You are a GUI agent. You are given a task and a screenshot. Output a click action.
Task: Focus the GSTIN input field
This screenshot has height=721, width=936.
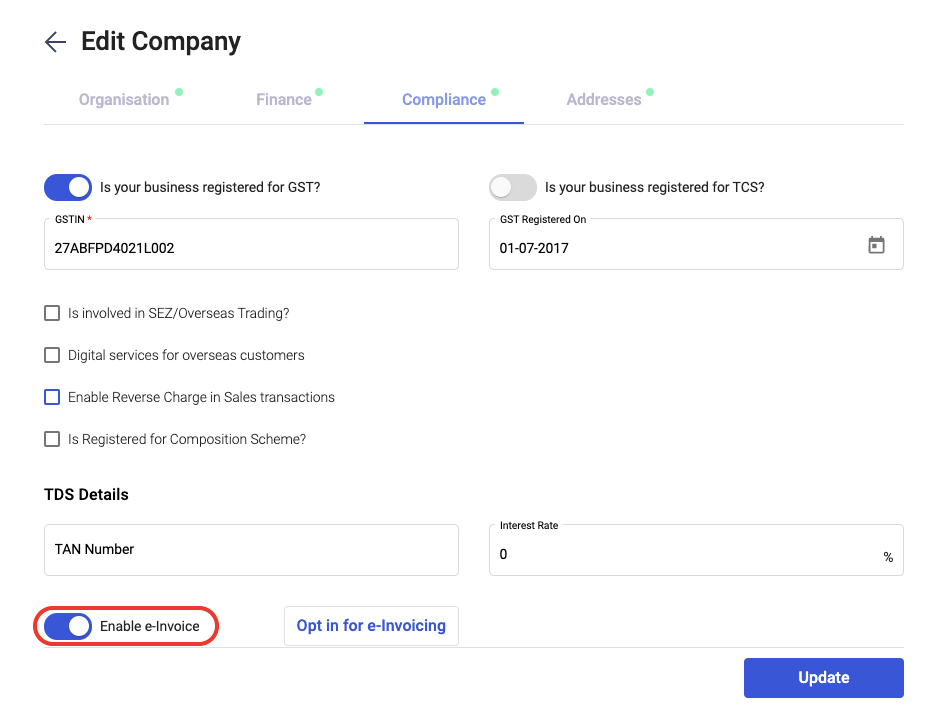251,244
